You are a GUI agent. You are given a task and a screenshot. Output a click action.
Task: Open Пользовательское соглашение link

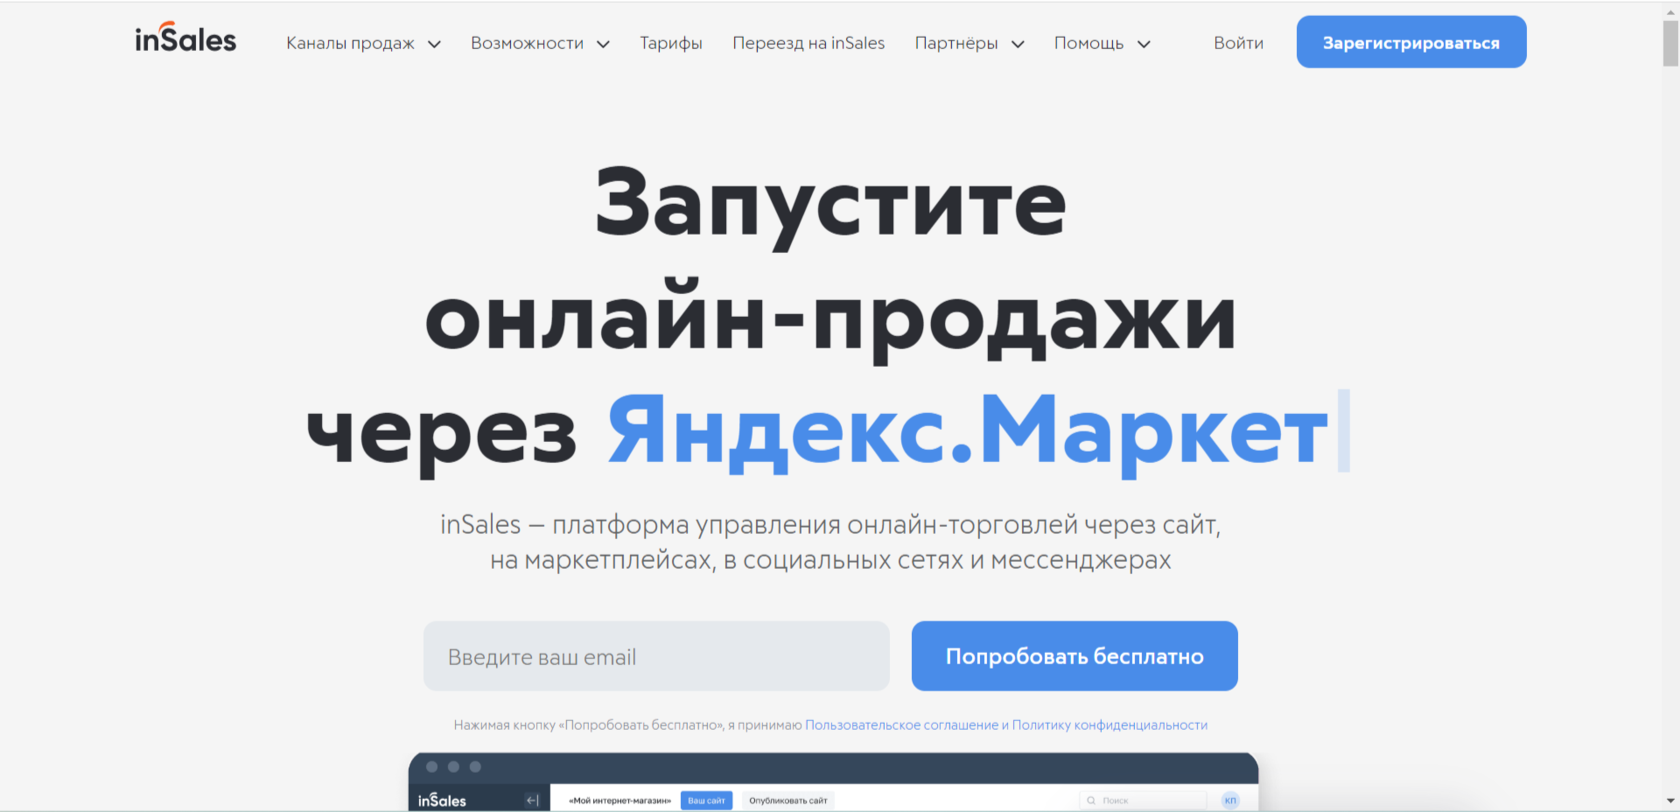click(901, 725)
